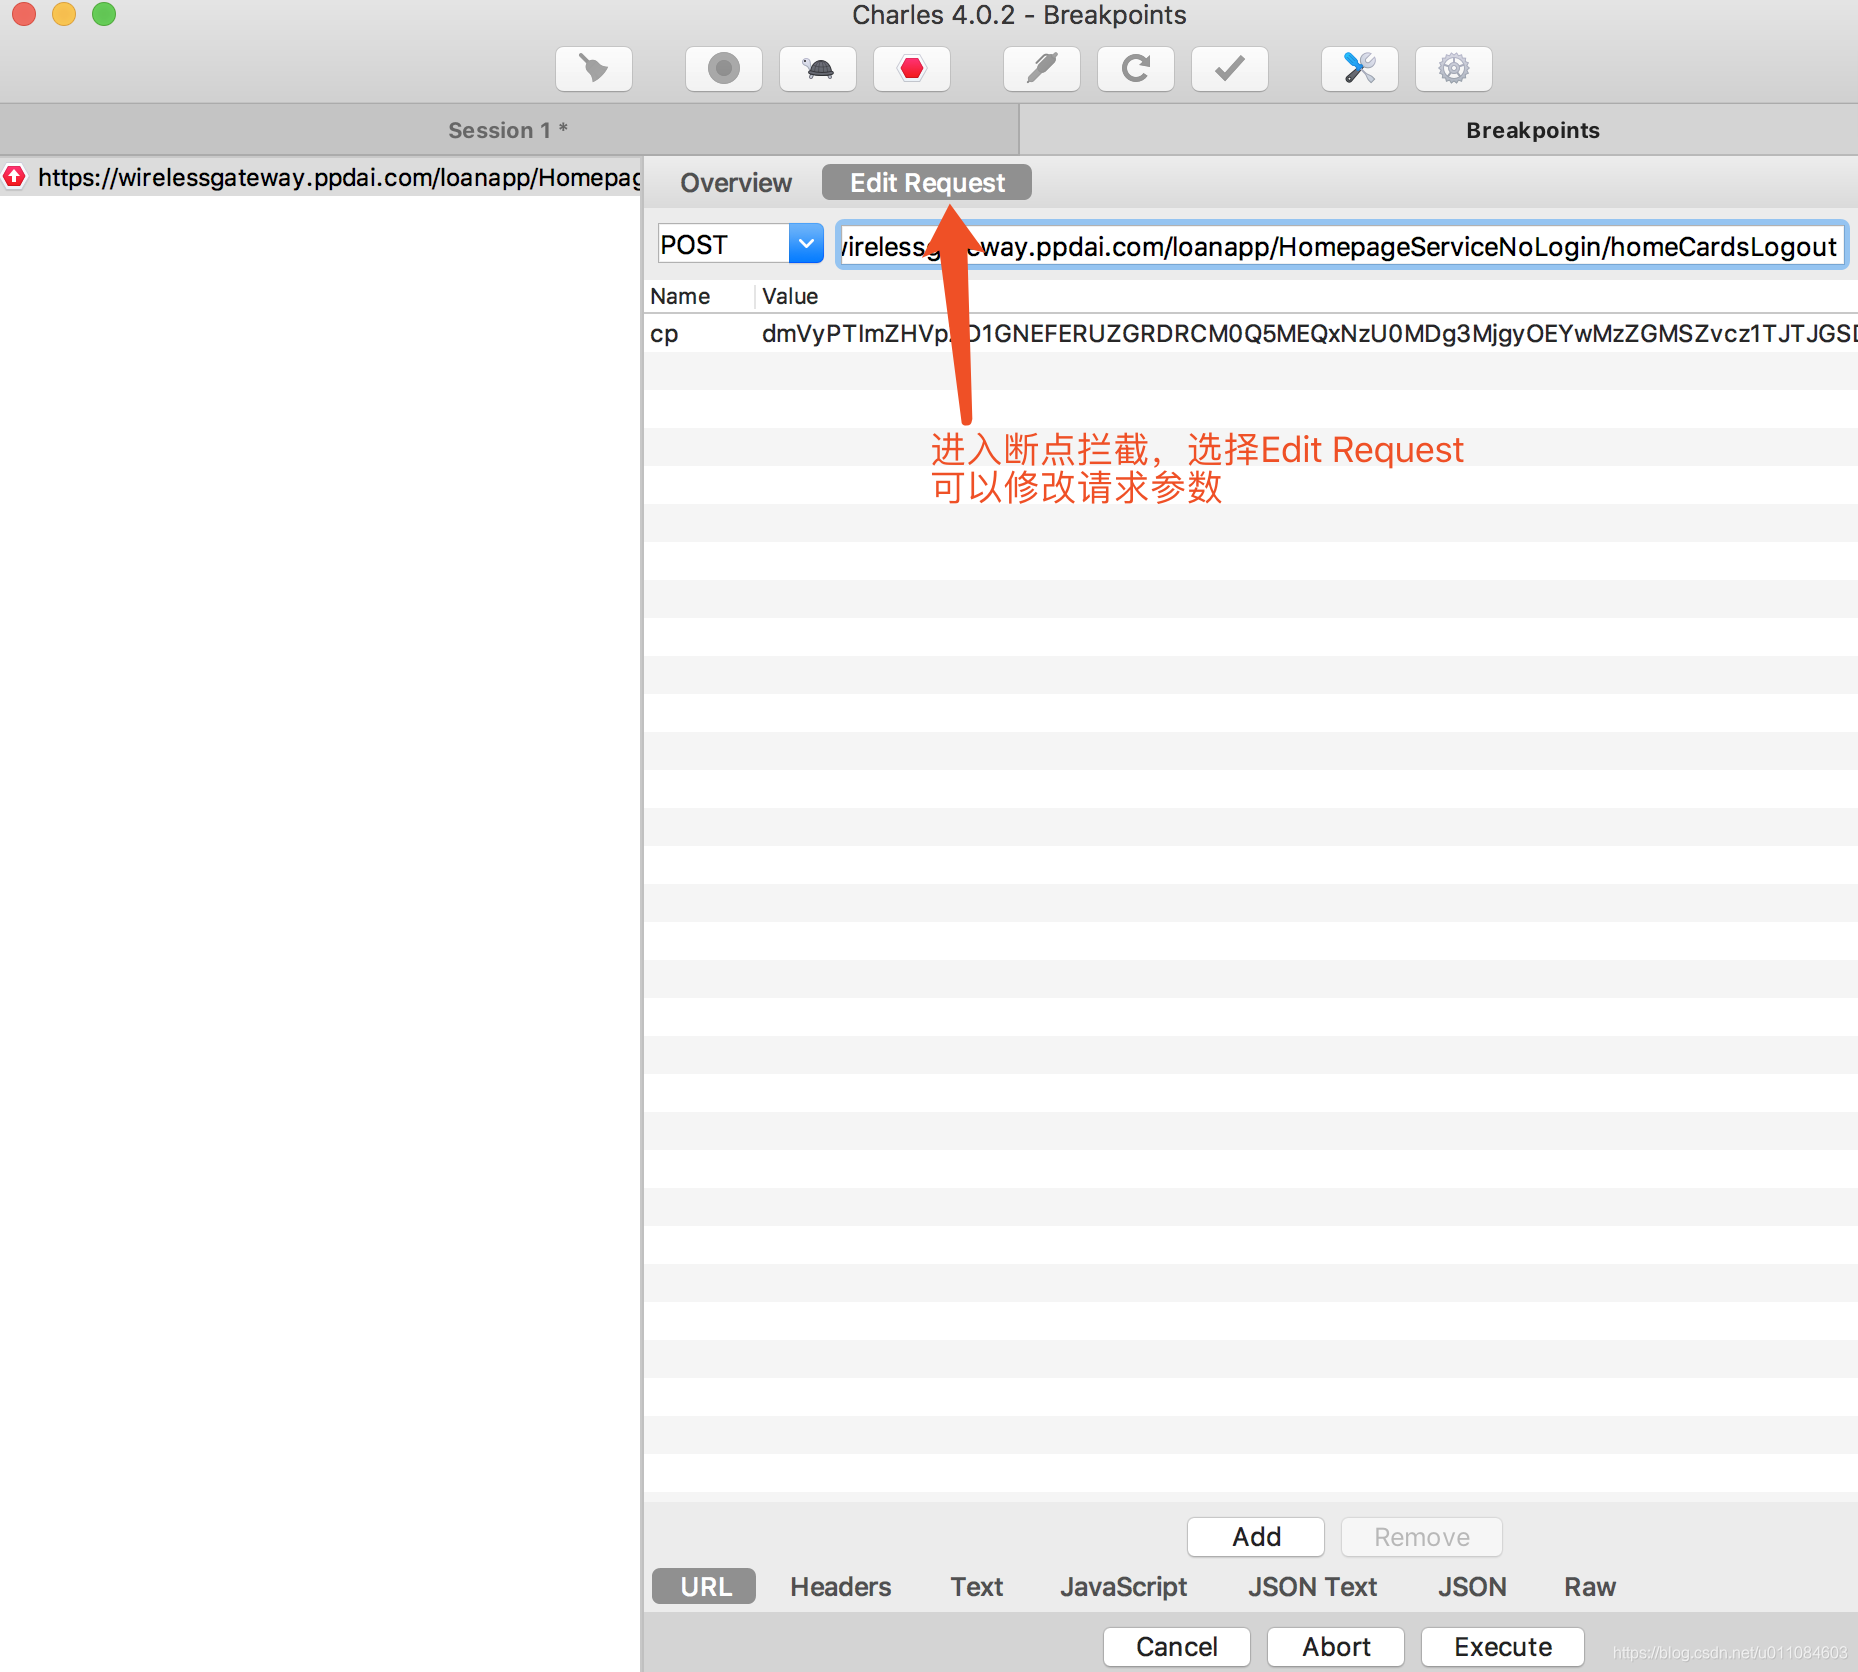Toggle throttling with the turtle icon
The height and width of the screenshot is (1672, 1858).
(x=818, y=69)
